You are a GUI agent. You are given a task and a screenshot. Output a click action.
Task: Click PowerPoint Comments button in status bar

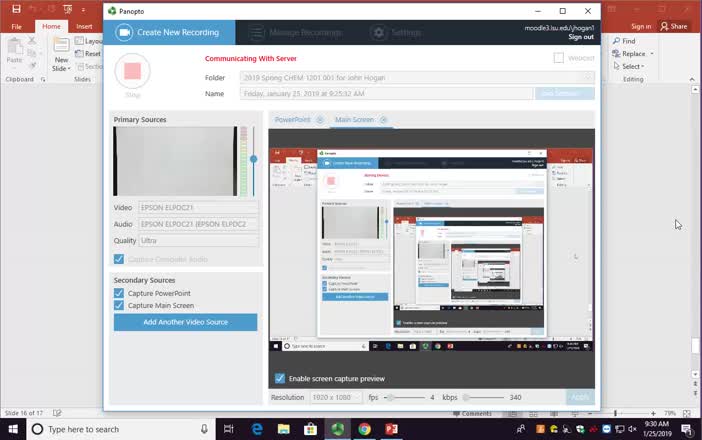pyautogui.click(x=472, y=413)
